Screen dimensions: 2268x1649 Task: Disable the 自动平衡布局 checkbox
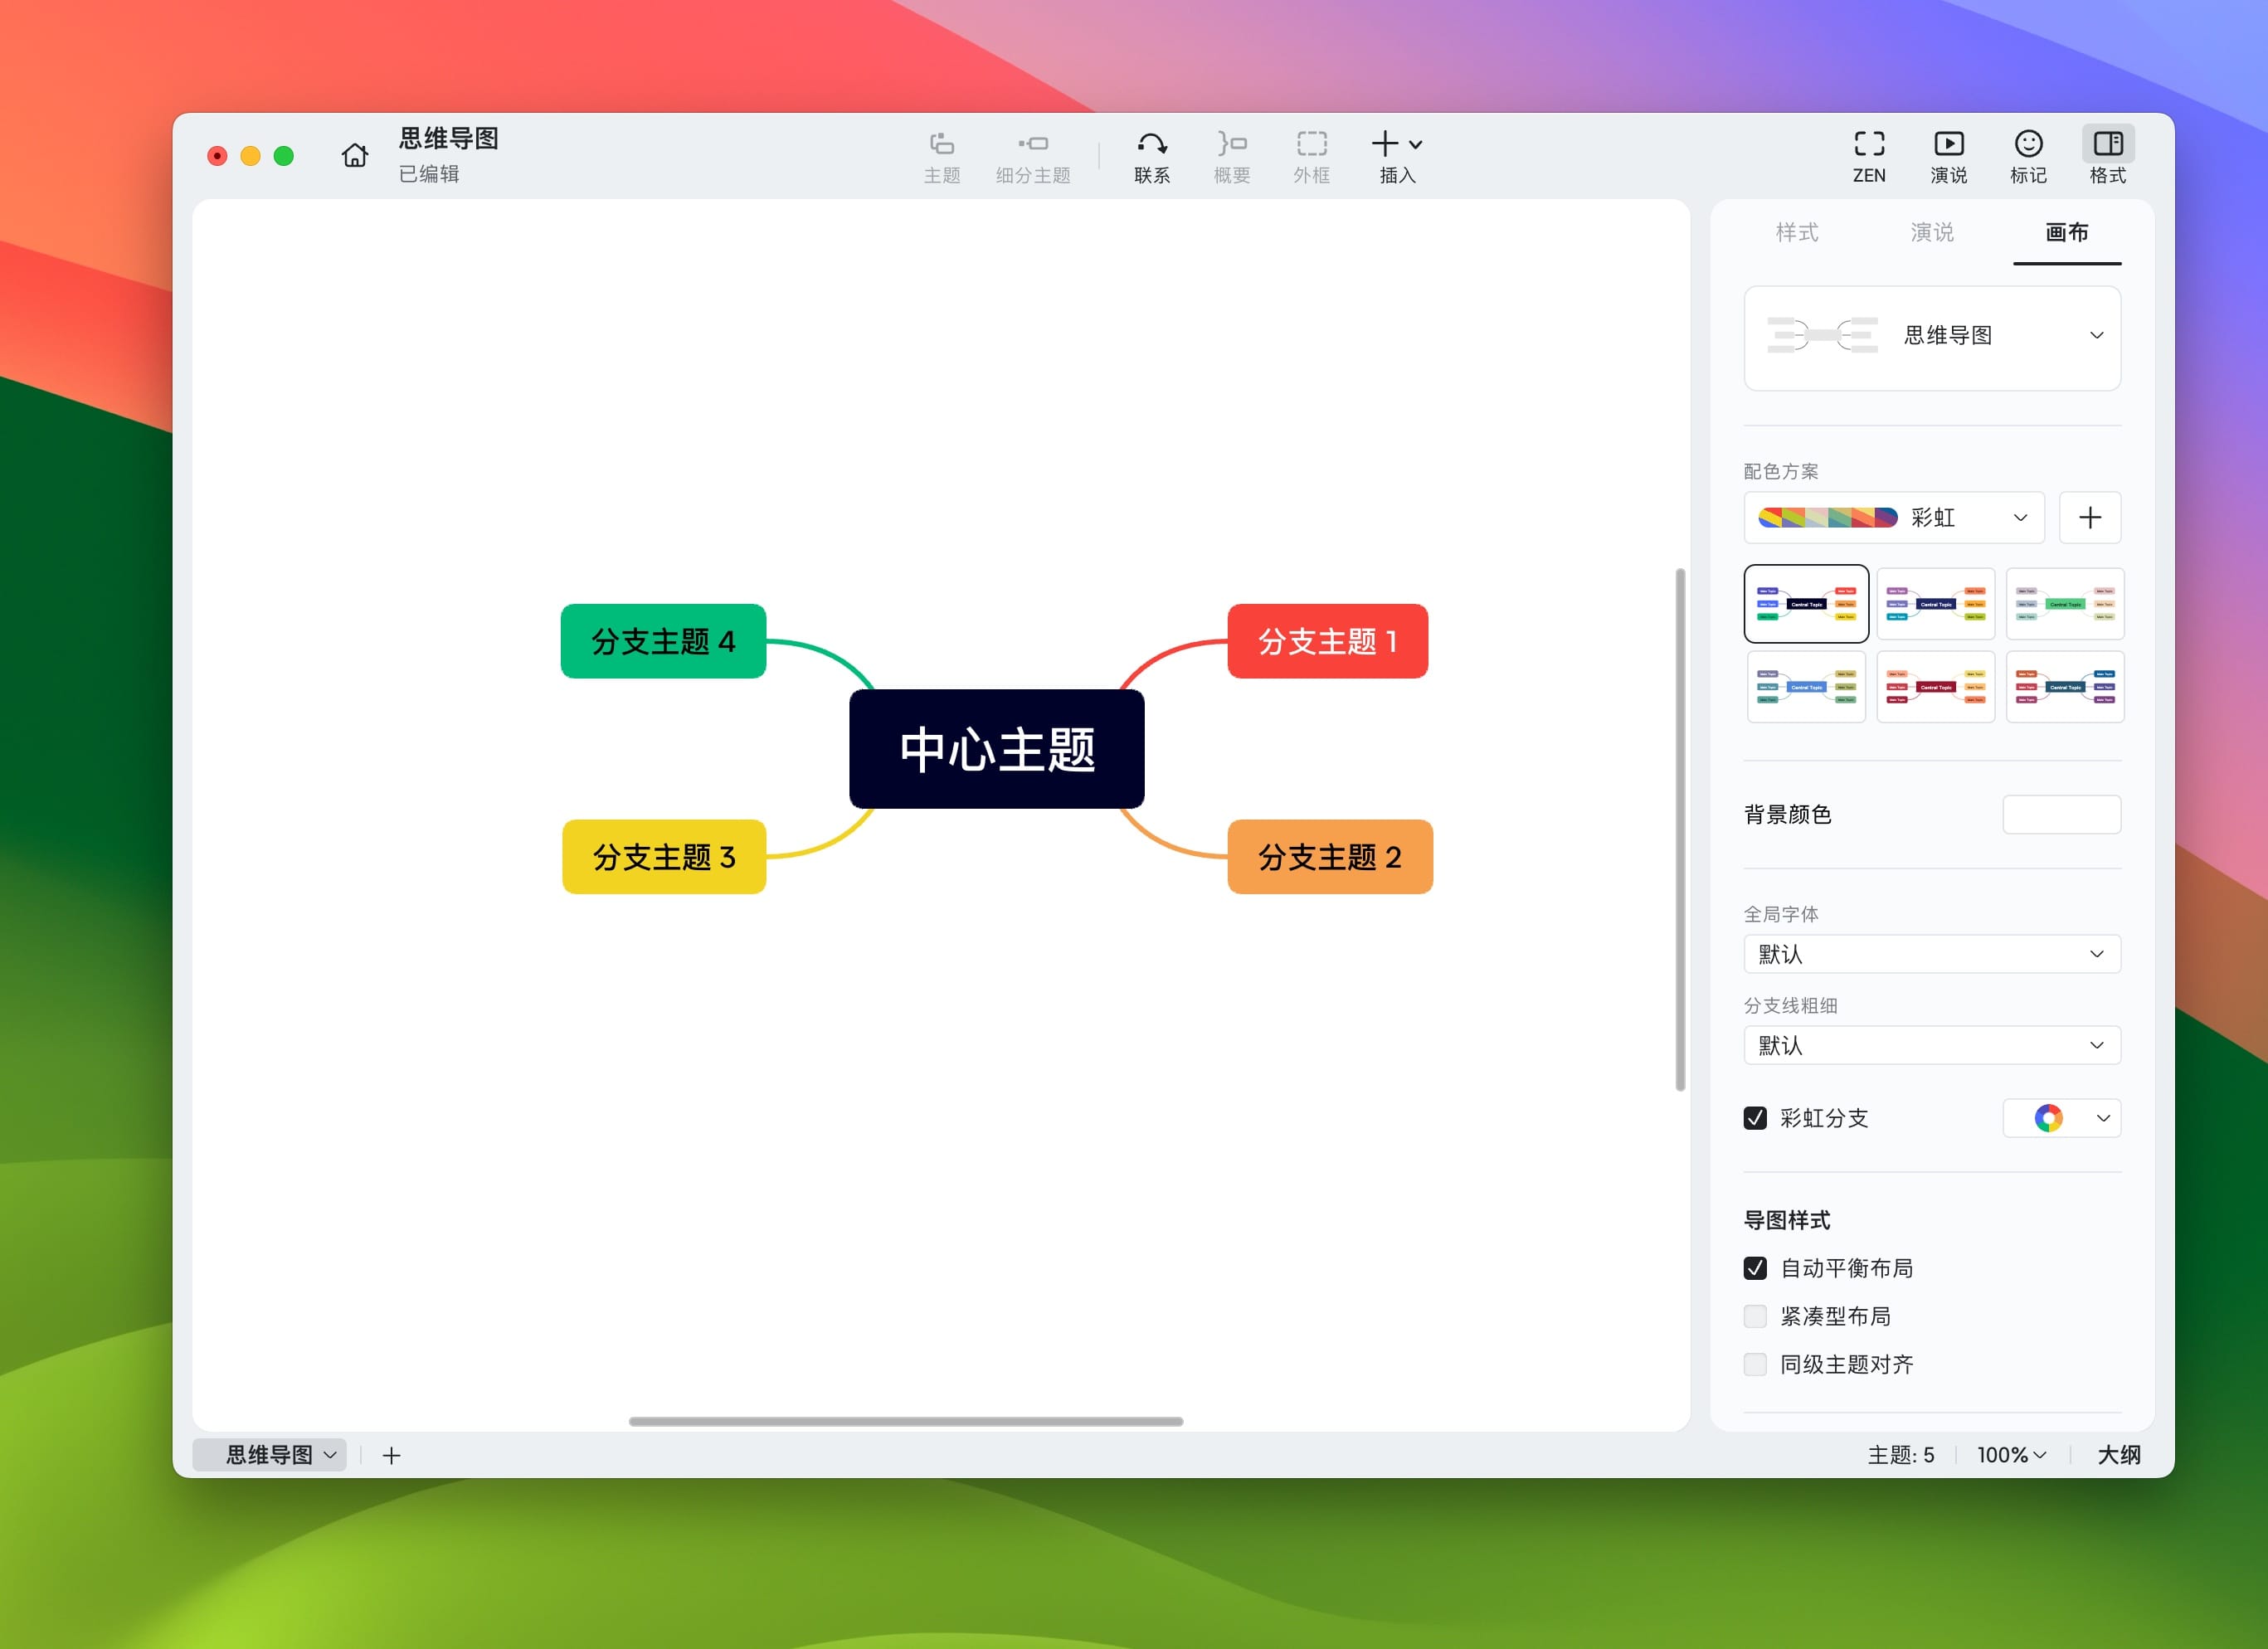point(1755,1268)
